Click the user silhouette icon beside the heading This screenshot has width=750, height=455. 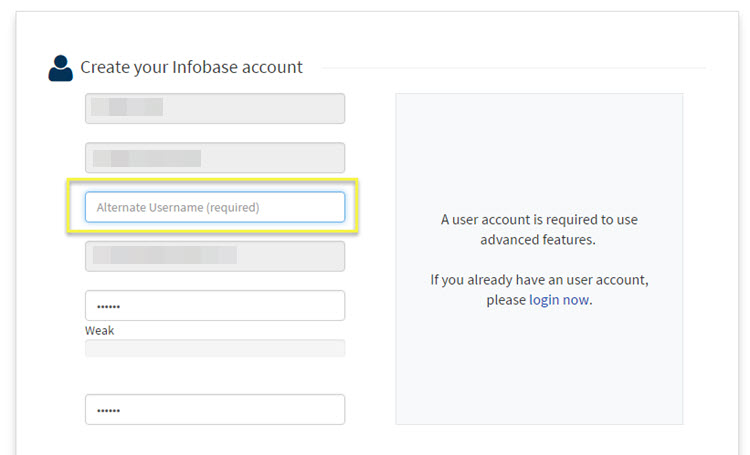pos(60,68)
